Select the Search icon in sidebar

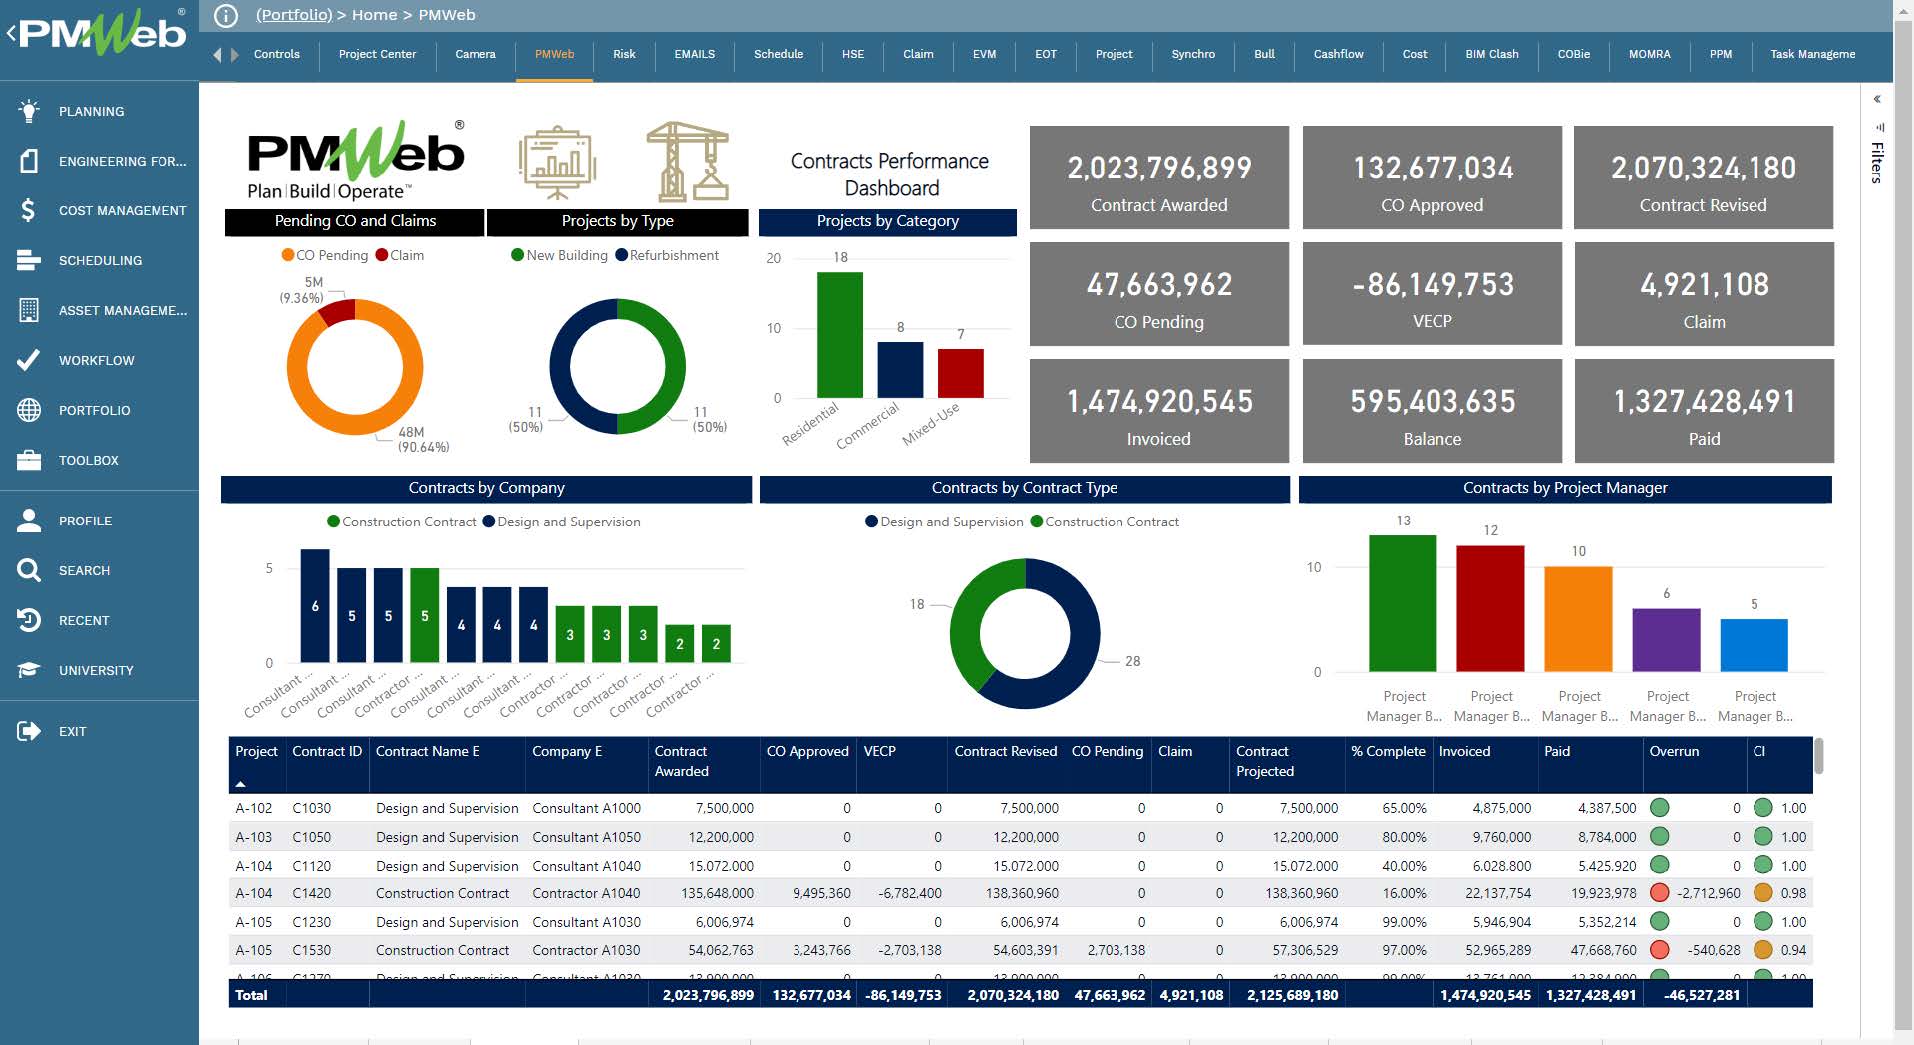pyautogui.click(x=30, y=570)
